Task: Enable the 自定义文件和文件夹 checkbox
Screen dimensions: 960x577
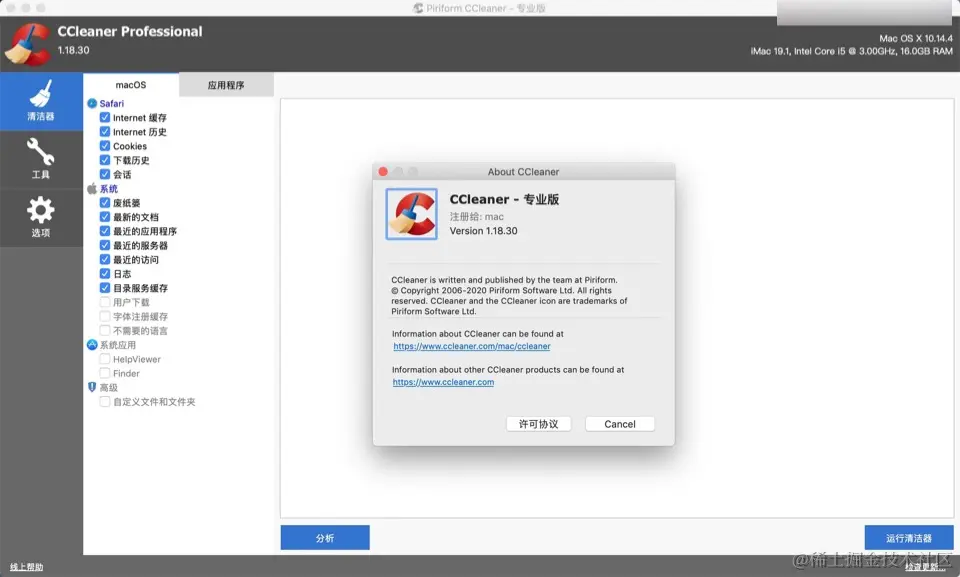Action: click(105, 401)
